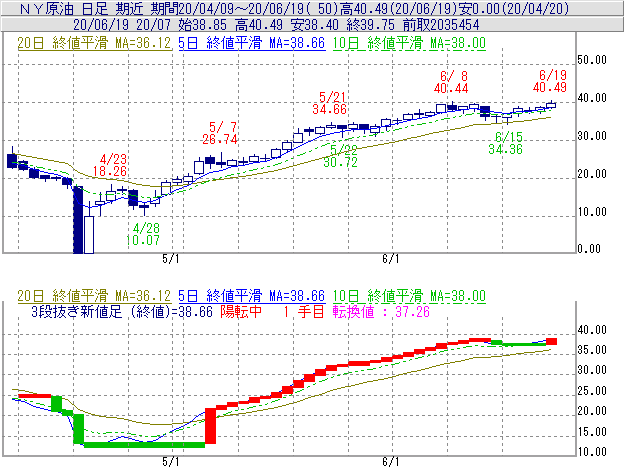Click the lower chart's 5日 終値平滑 MA=38.66 legend
This screenshot has width=624, height=474.
pyautogui.click(x=252, y=296)
